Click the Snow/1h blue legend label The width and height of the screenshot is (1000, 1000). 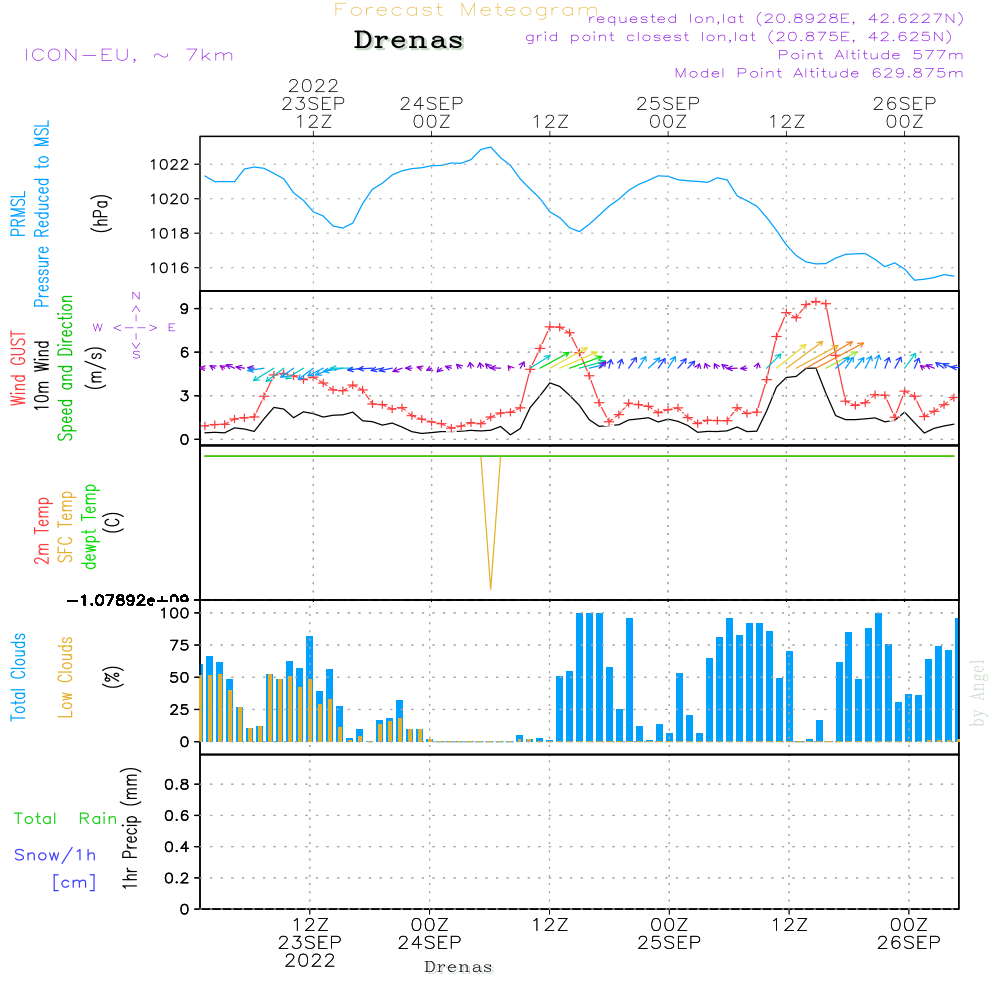[55, 855]
